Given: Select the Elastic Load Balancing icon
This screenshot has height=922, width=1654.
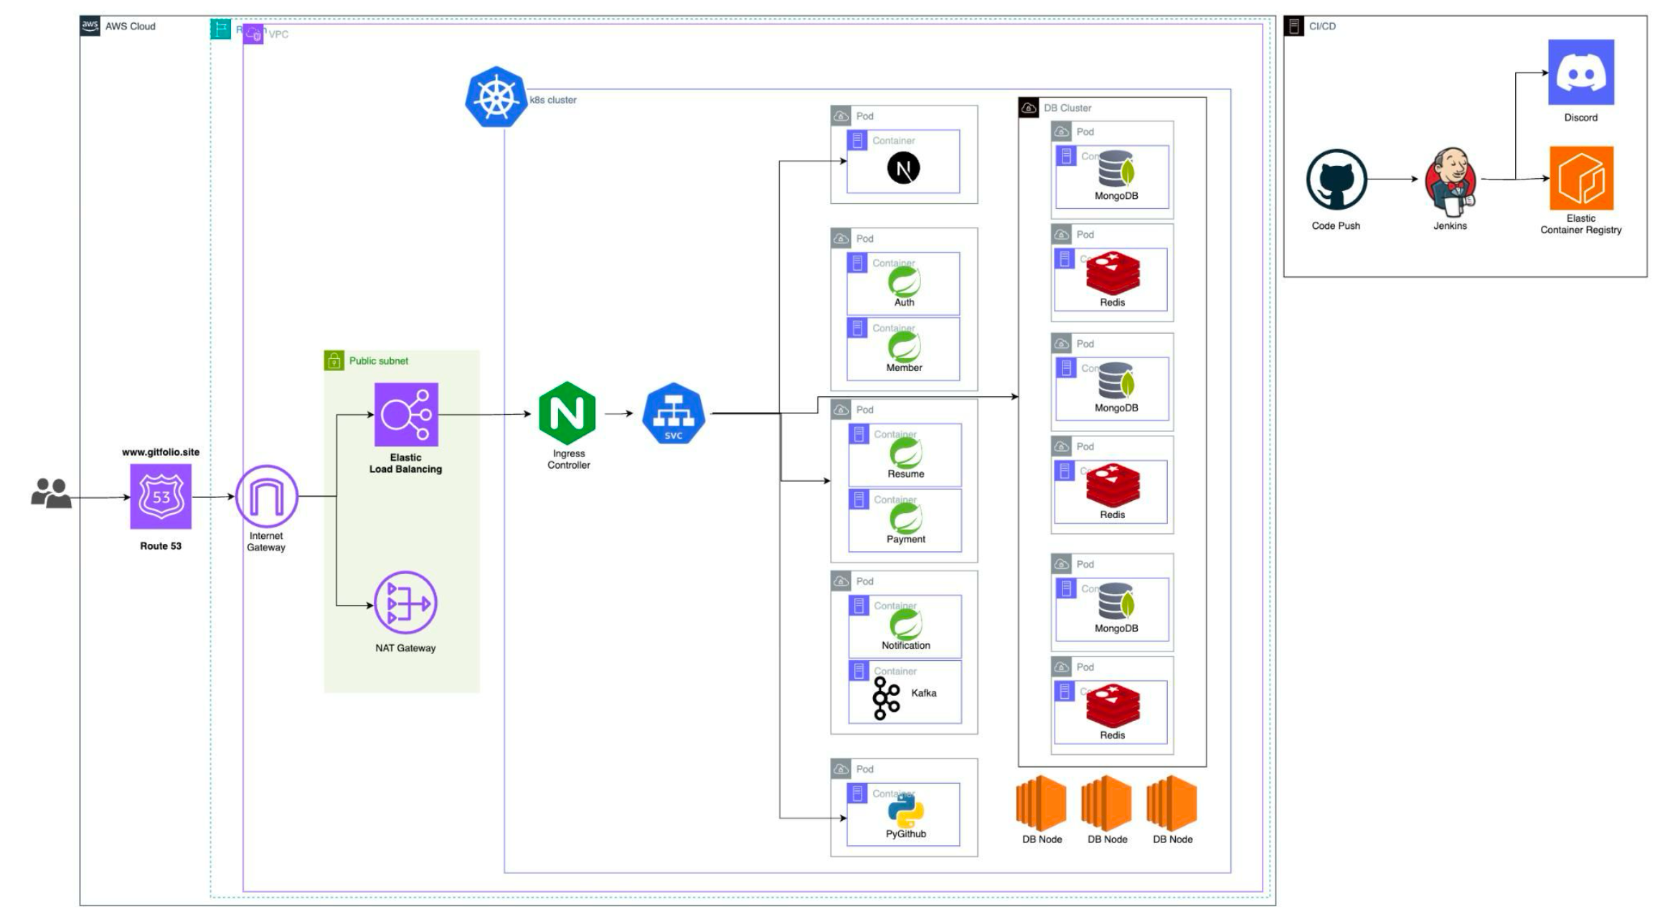Looking at the screenshot, I should pyautogui.click(x=406, y=414).
